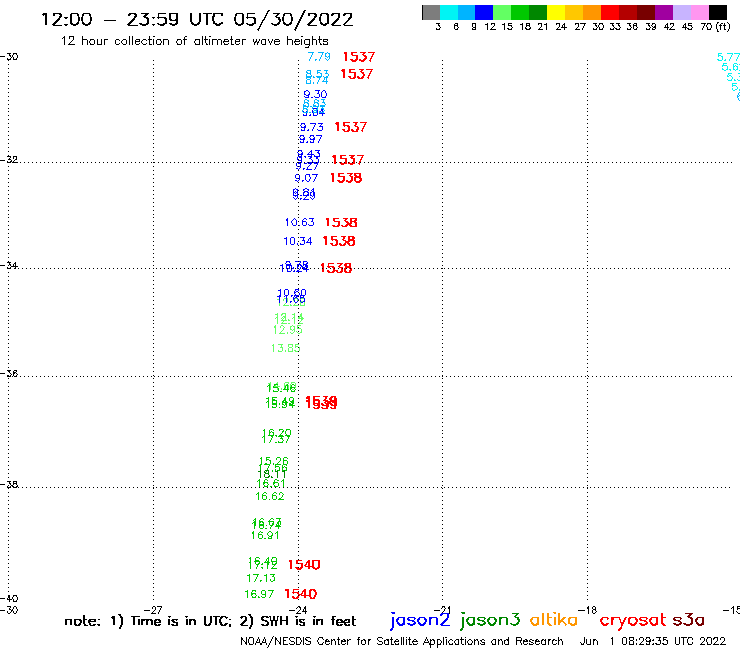Click the orange 'altika' satellite legend name

[x=554, y=619]
